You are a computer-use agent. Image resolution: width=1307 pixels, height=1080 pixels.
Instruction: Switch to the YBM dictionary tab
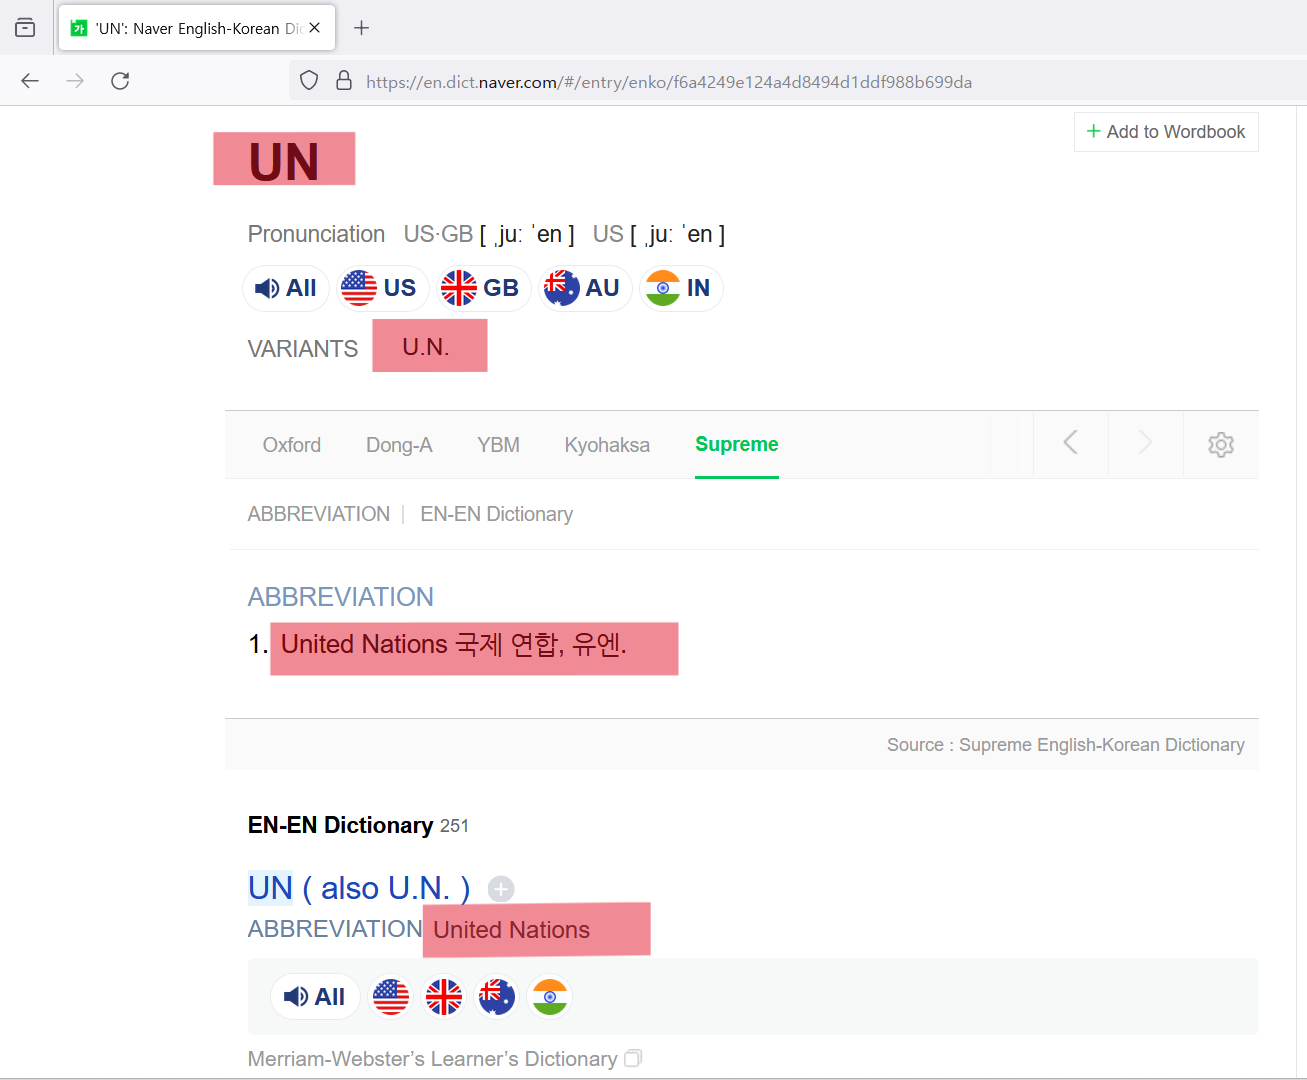click(498, 445)
